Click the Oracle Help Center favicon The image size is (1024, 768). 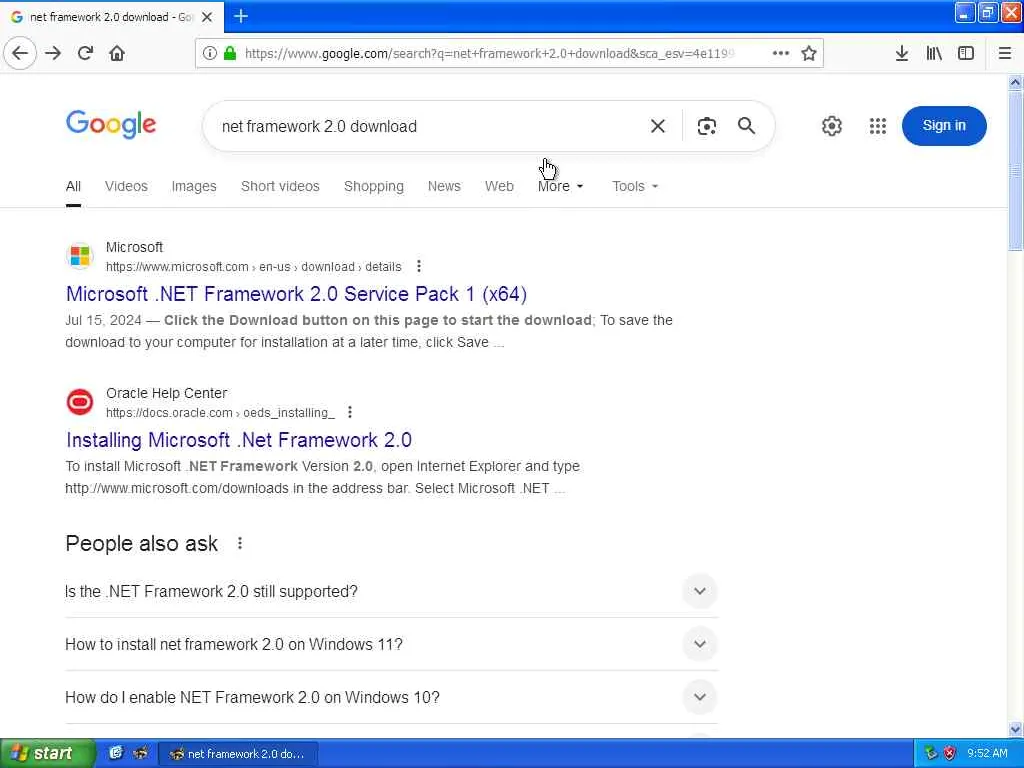(80, 402)
